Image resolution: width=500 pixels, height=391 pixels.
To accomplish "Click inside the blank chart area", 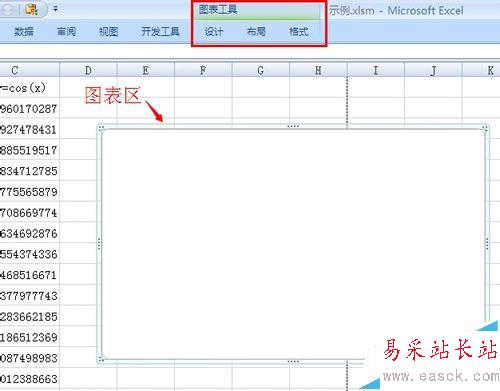I will 293,244.
